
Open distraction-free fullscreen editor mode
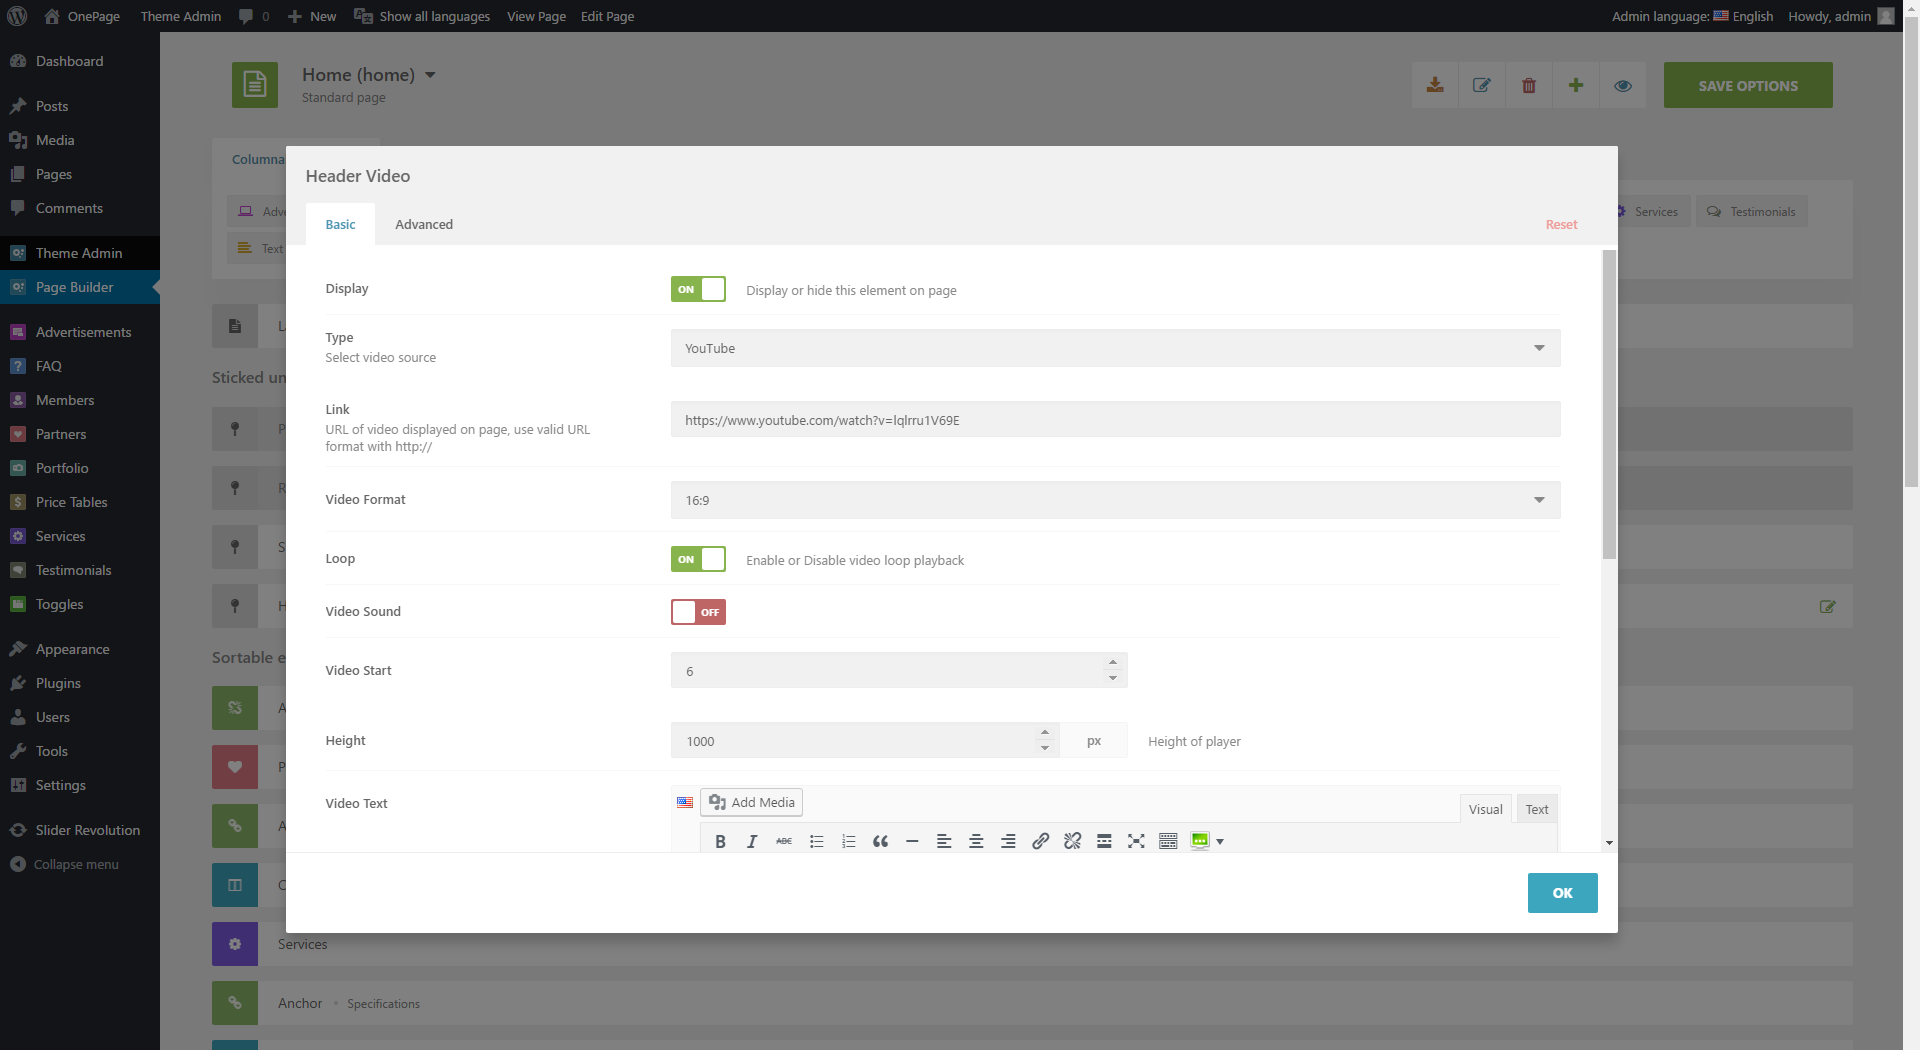tap(1136, 841)
